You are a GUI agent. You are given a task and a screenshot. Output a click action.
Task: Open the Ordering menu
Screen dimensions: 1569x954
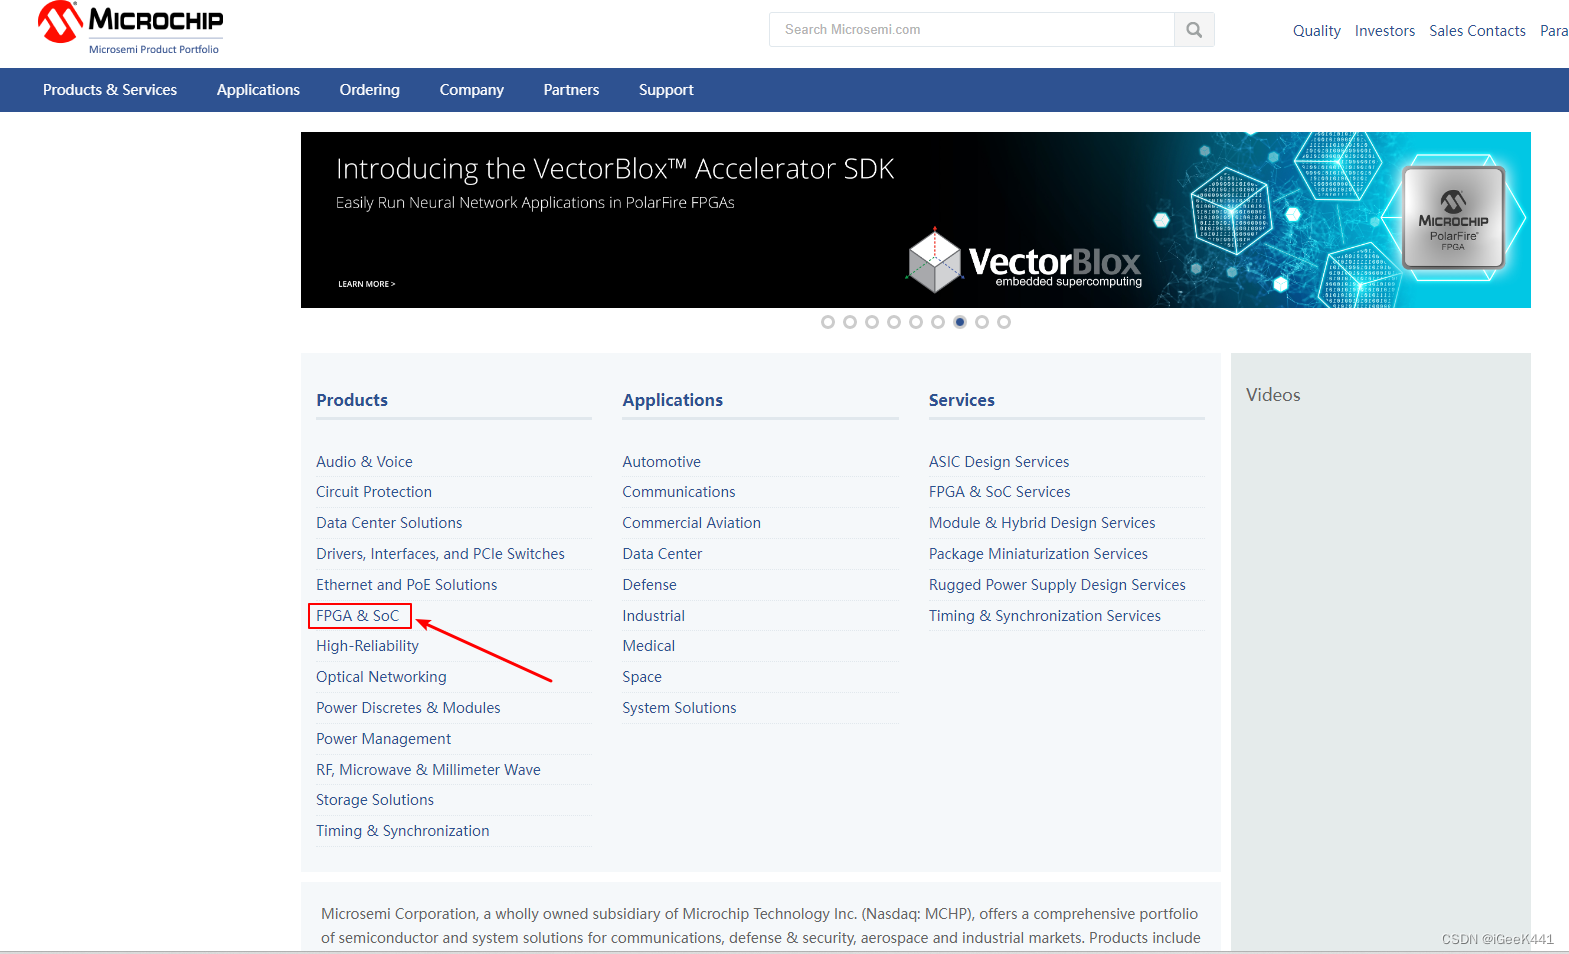tap(370, 90)
